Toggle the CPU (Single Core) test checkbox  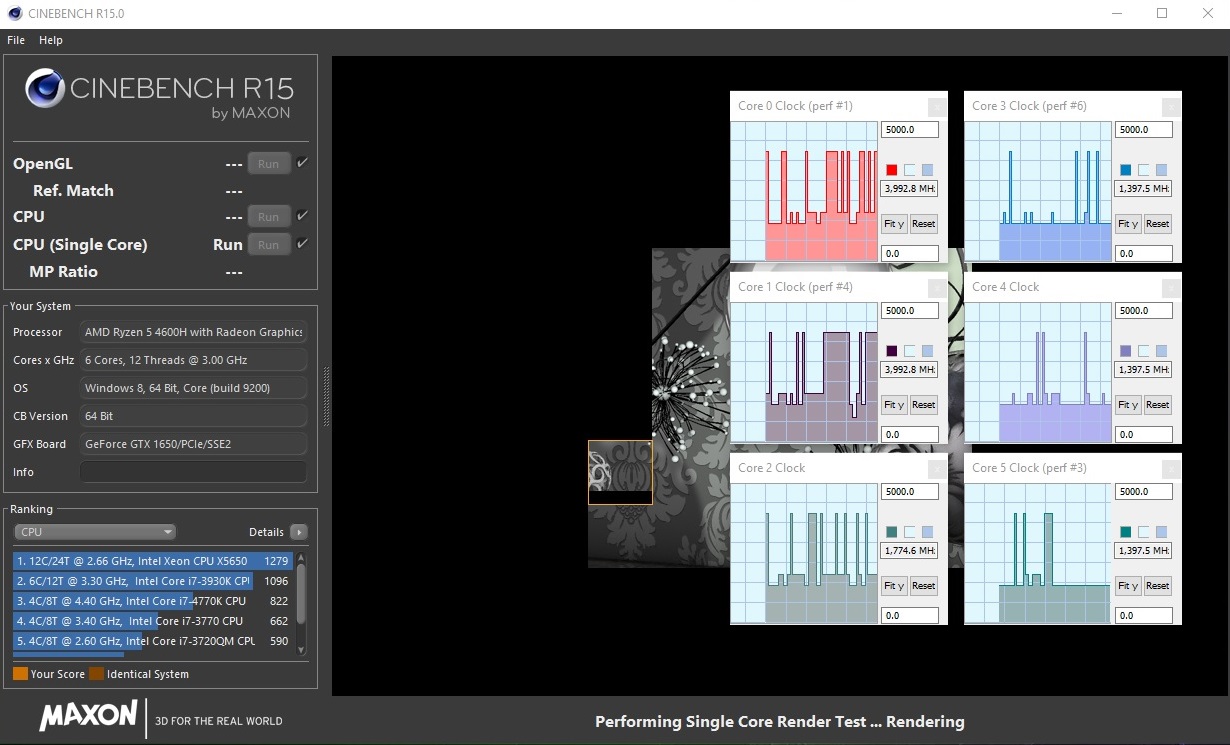[302, 244]
